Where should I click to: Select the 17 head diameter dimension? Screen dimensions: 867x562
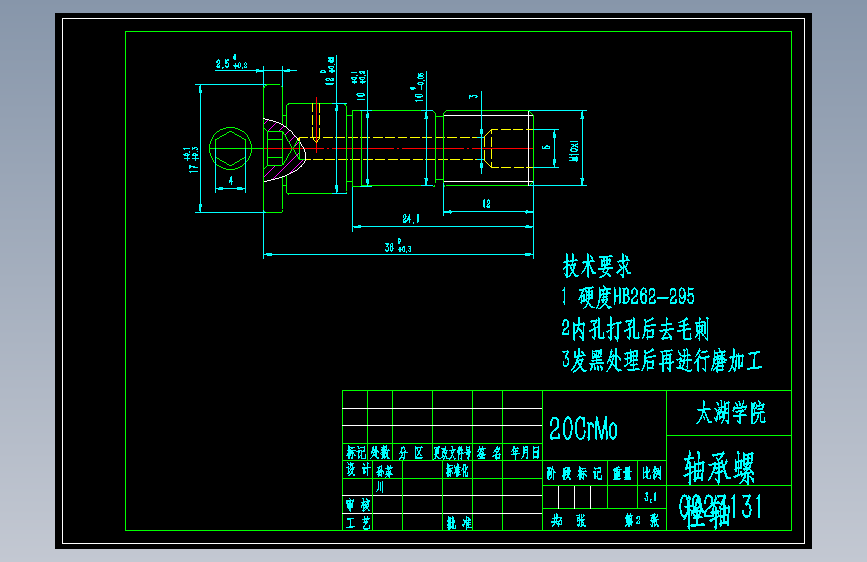(x=191, y=159)
